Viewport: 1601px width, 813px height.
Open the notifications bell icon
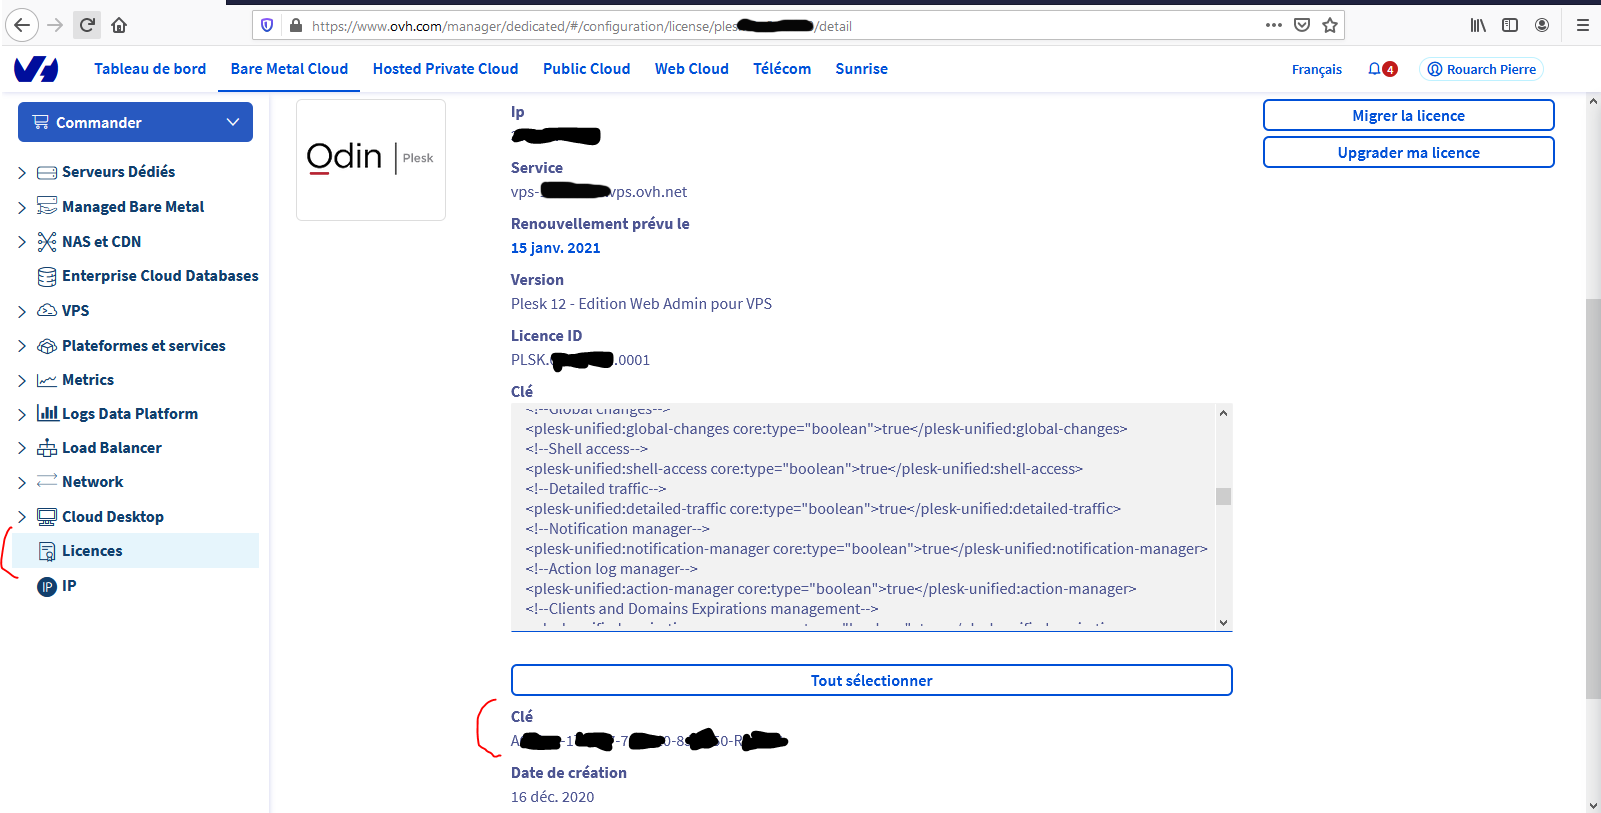point(1374,69)
